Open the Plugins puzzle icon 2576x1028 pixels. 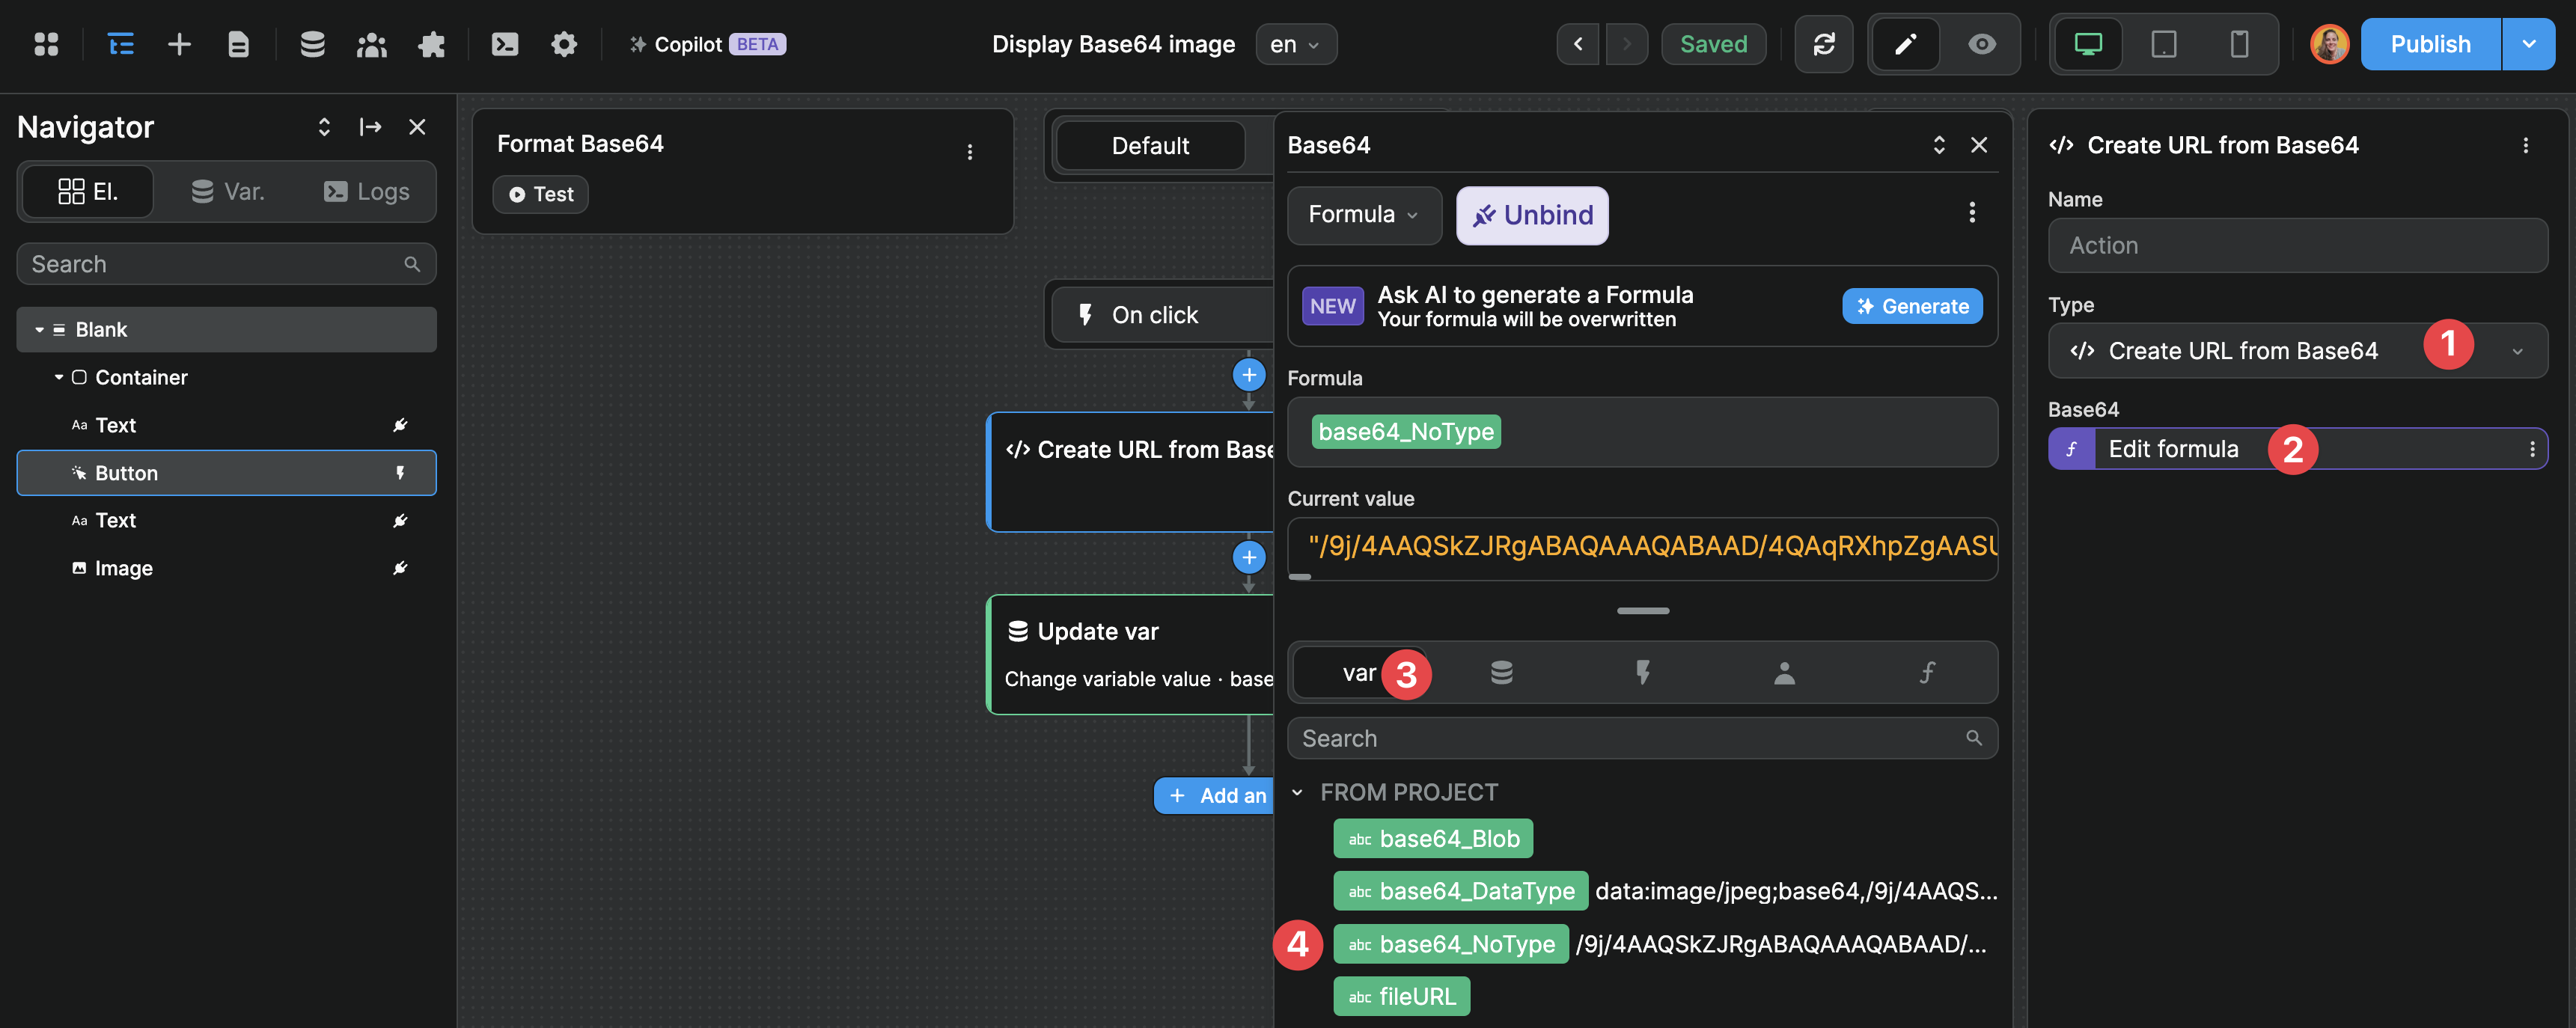[x=431, y=44]
